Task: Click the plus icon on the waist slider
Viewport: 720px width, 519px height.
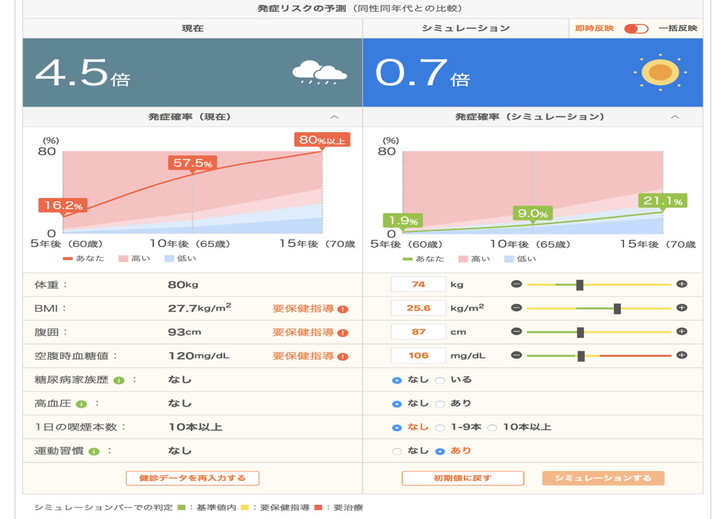Action: pos(682,332)
